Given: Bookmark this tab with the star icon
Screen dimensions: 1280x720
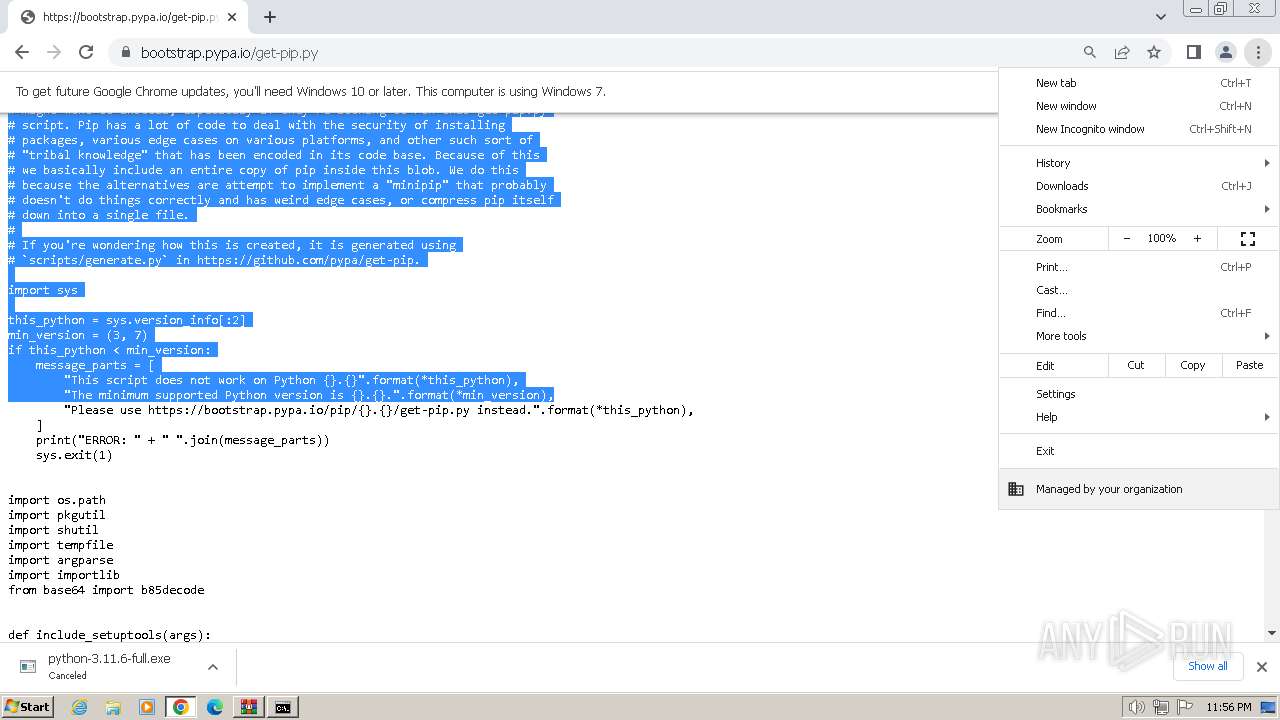Looking at the screenshot, I should point(1154,52).
